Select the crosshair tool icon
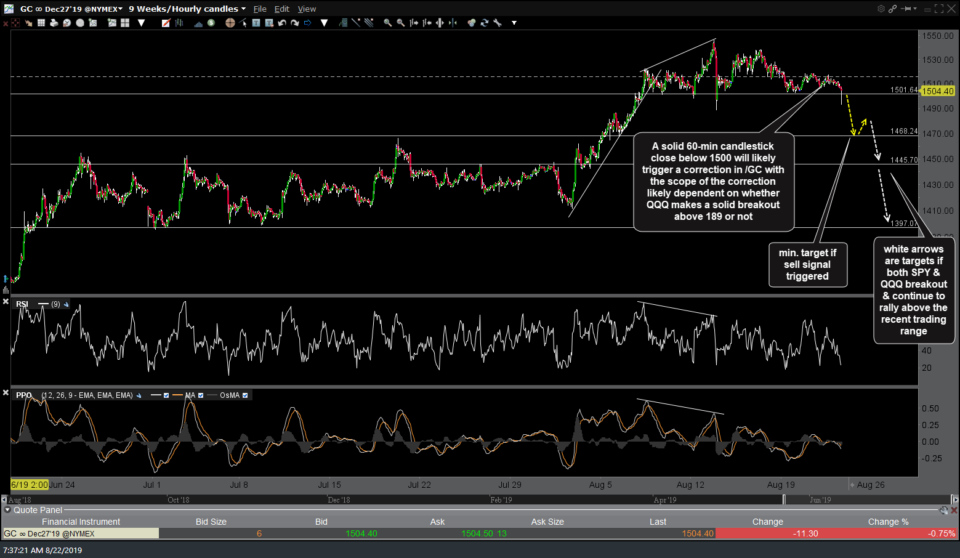Screen dimensions: 960x558 [x=230, y=23]
